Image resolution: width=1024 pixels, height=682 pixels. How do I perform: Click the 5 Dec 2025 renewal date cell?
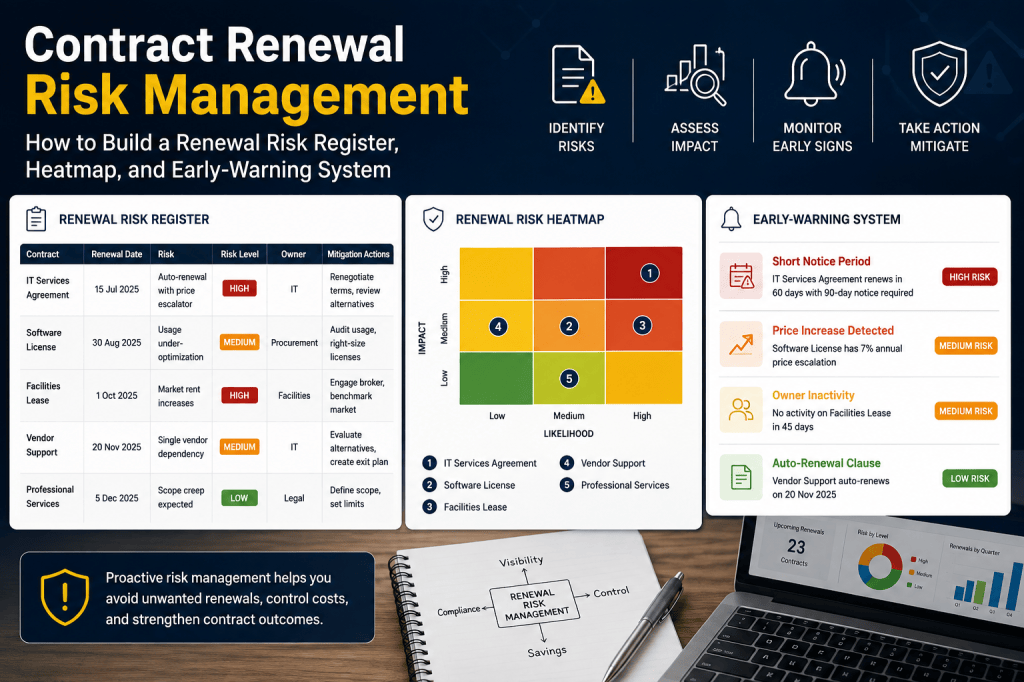(117, 498)
